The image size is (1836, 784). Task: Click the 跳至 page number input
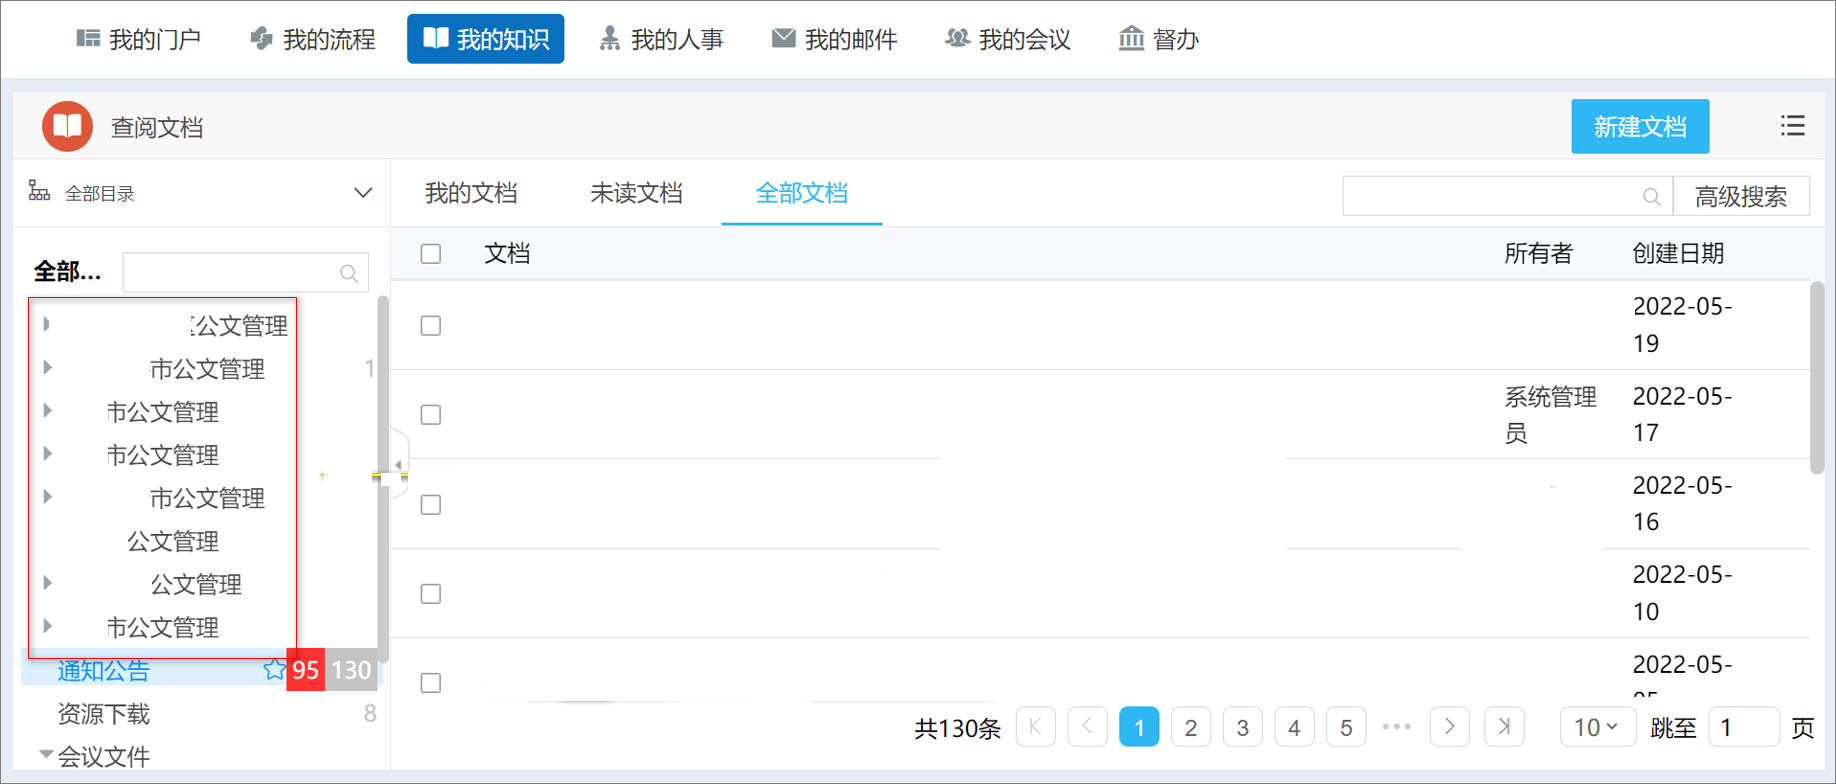pos(1744,727)
